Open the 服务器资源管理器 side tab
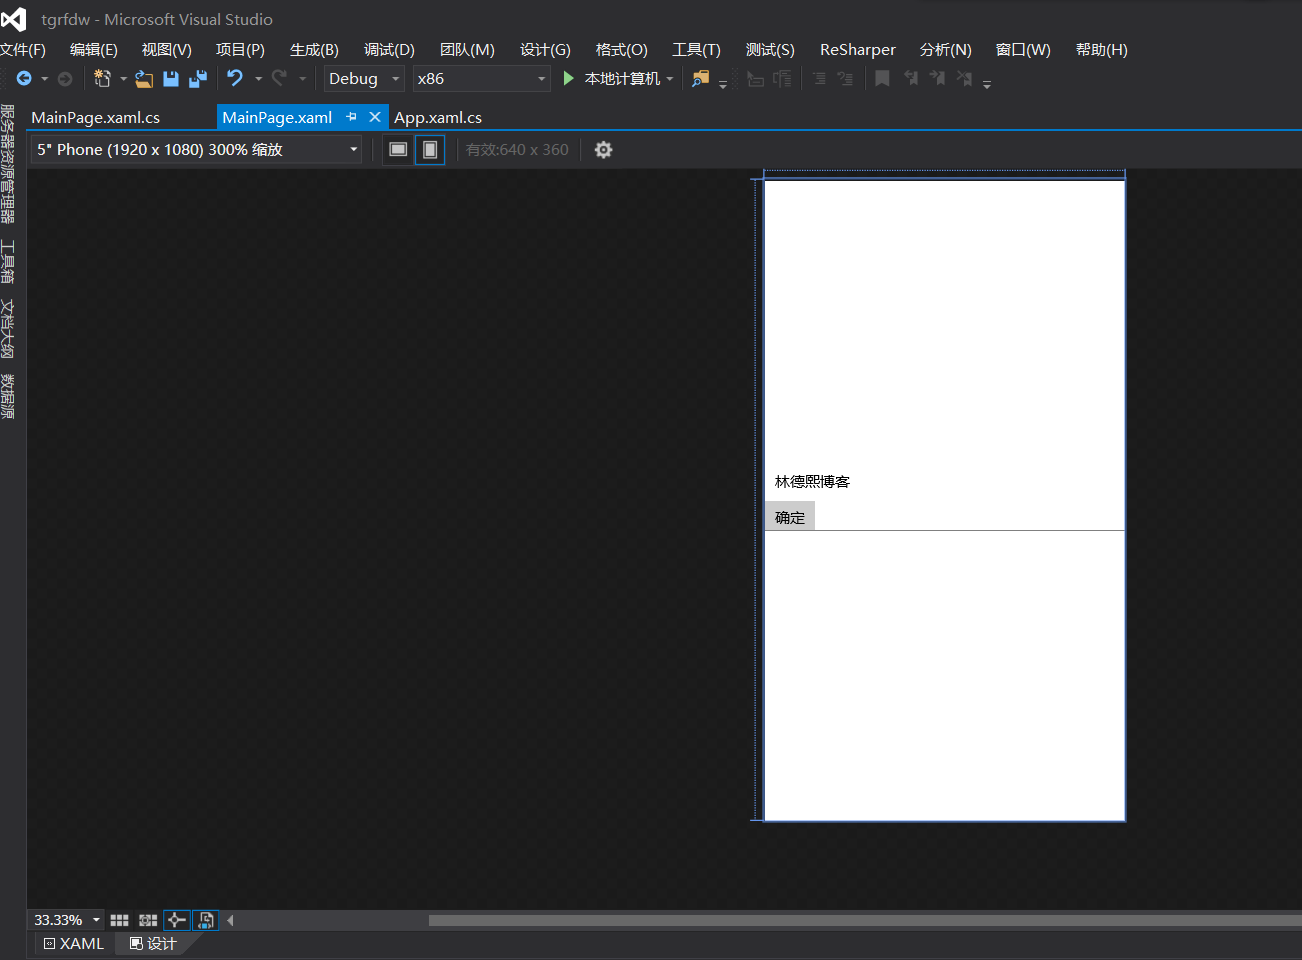This screenshot has height=960, width=1302. tap(8, 163)
